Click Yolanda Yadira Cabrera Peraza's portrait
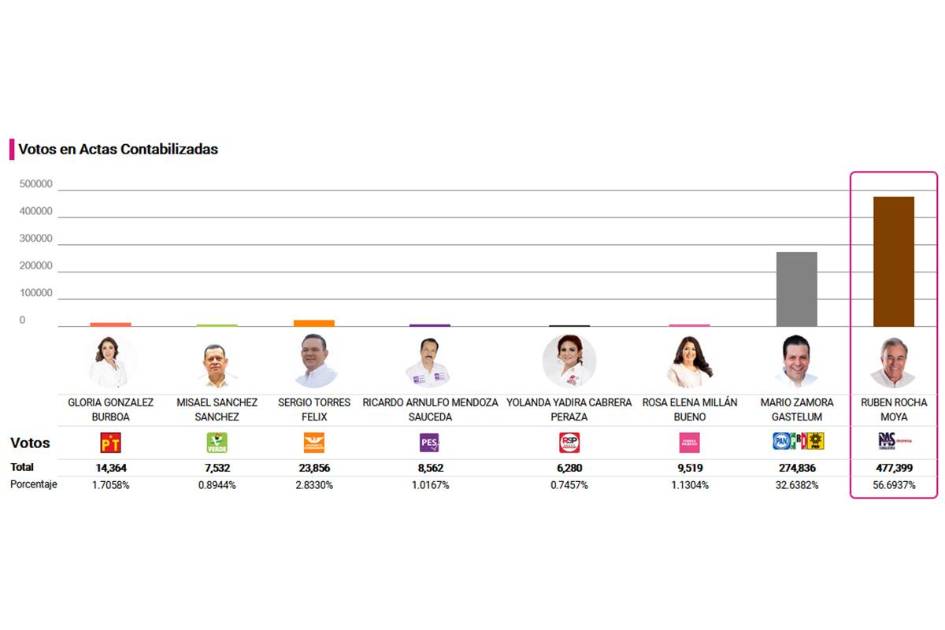The height and width of the screenshot is (630, 945). click(569, 361)
